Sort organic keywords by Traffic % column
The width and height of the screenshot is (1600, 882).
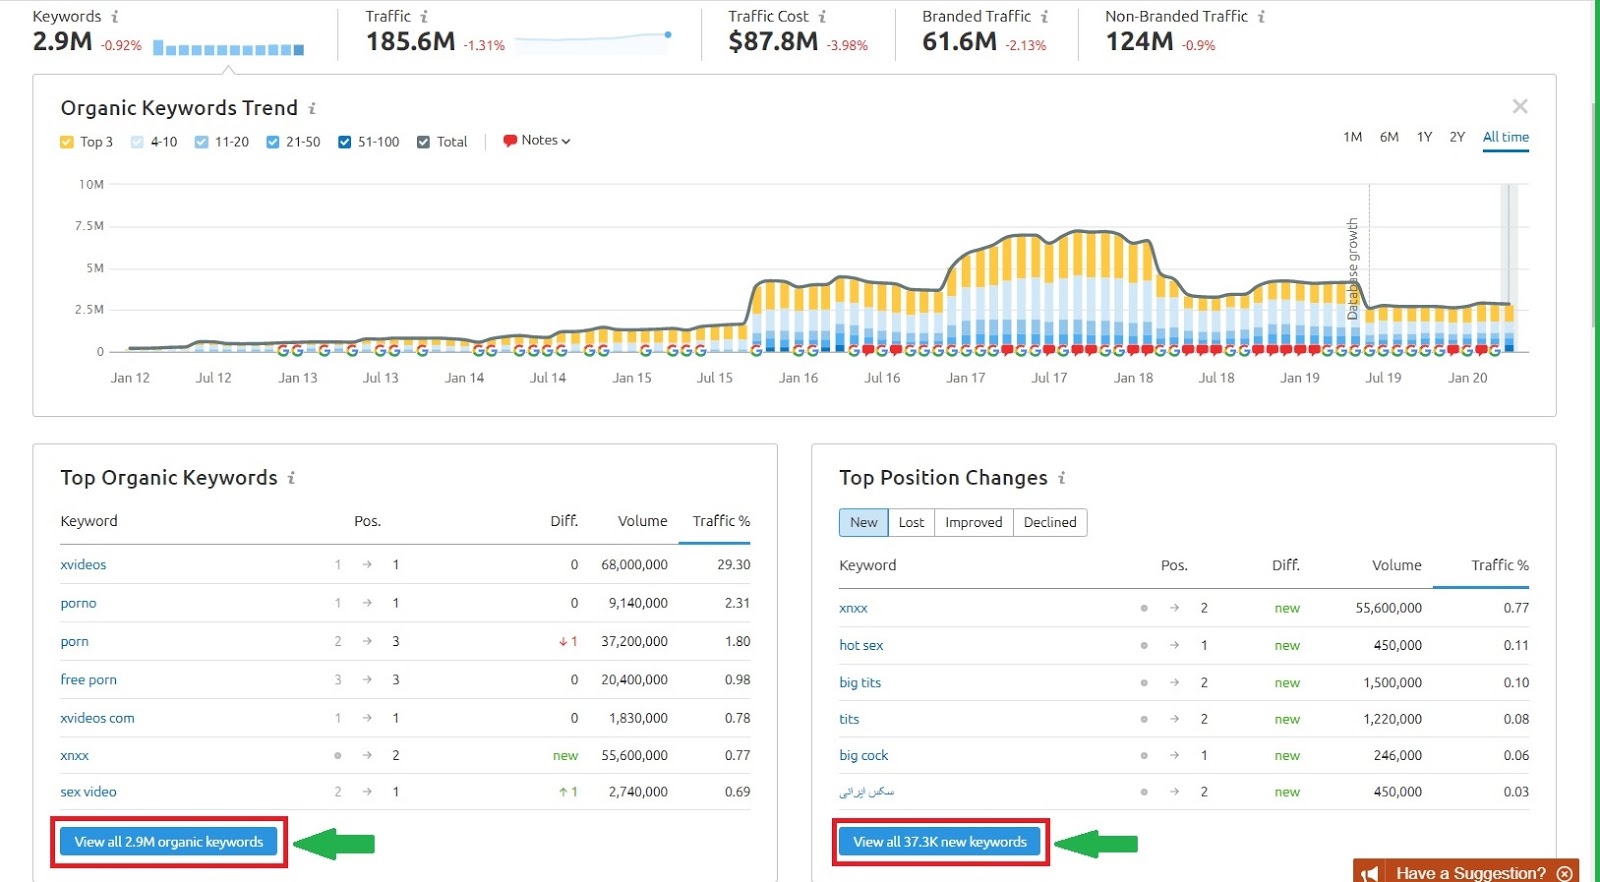[721, 521]
